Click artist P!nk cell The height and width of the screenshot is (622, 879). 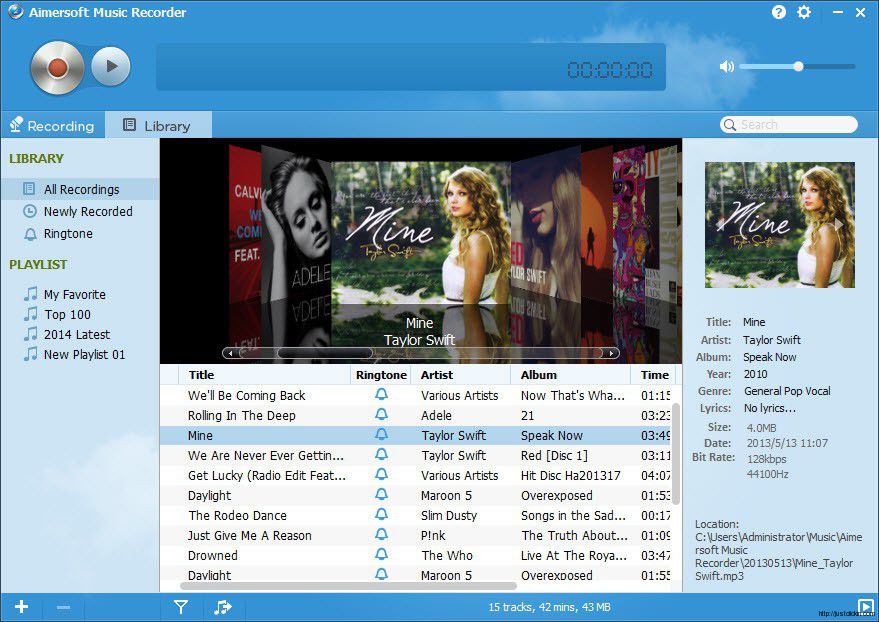433,536
